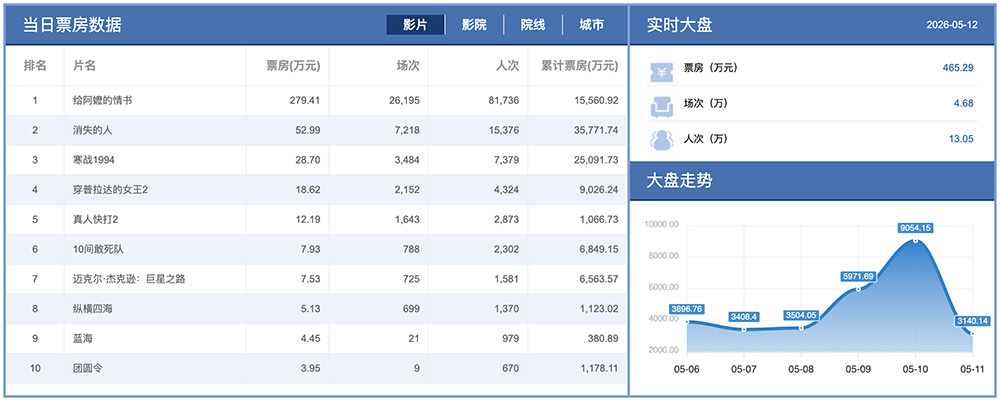Click the realtime attendance value 13.05
The image size is (1000, 401).
point(961,139)
